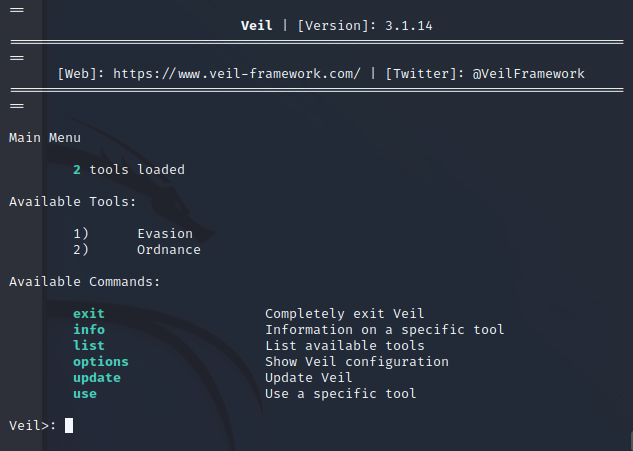Click the update command
Screen dimensions: 633x451
(97, 377)
